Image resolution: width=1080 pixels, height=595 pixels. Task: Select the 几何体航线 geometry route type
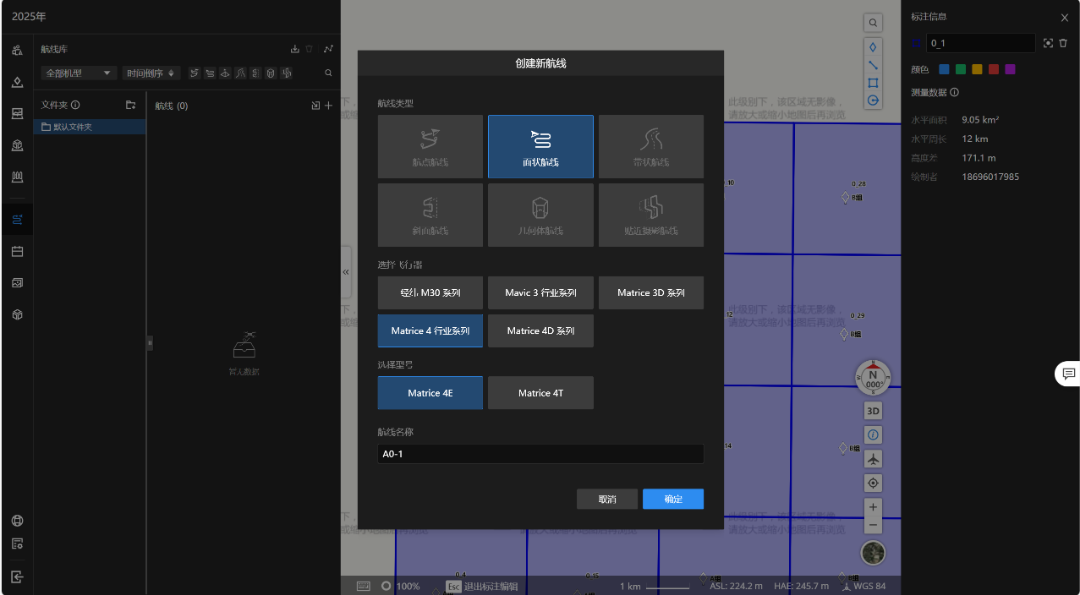click(x=541, y=215)
